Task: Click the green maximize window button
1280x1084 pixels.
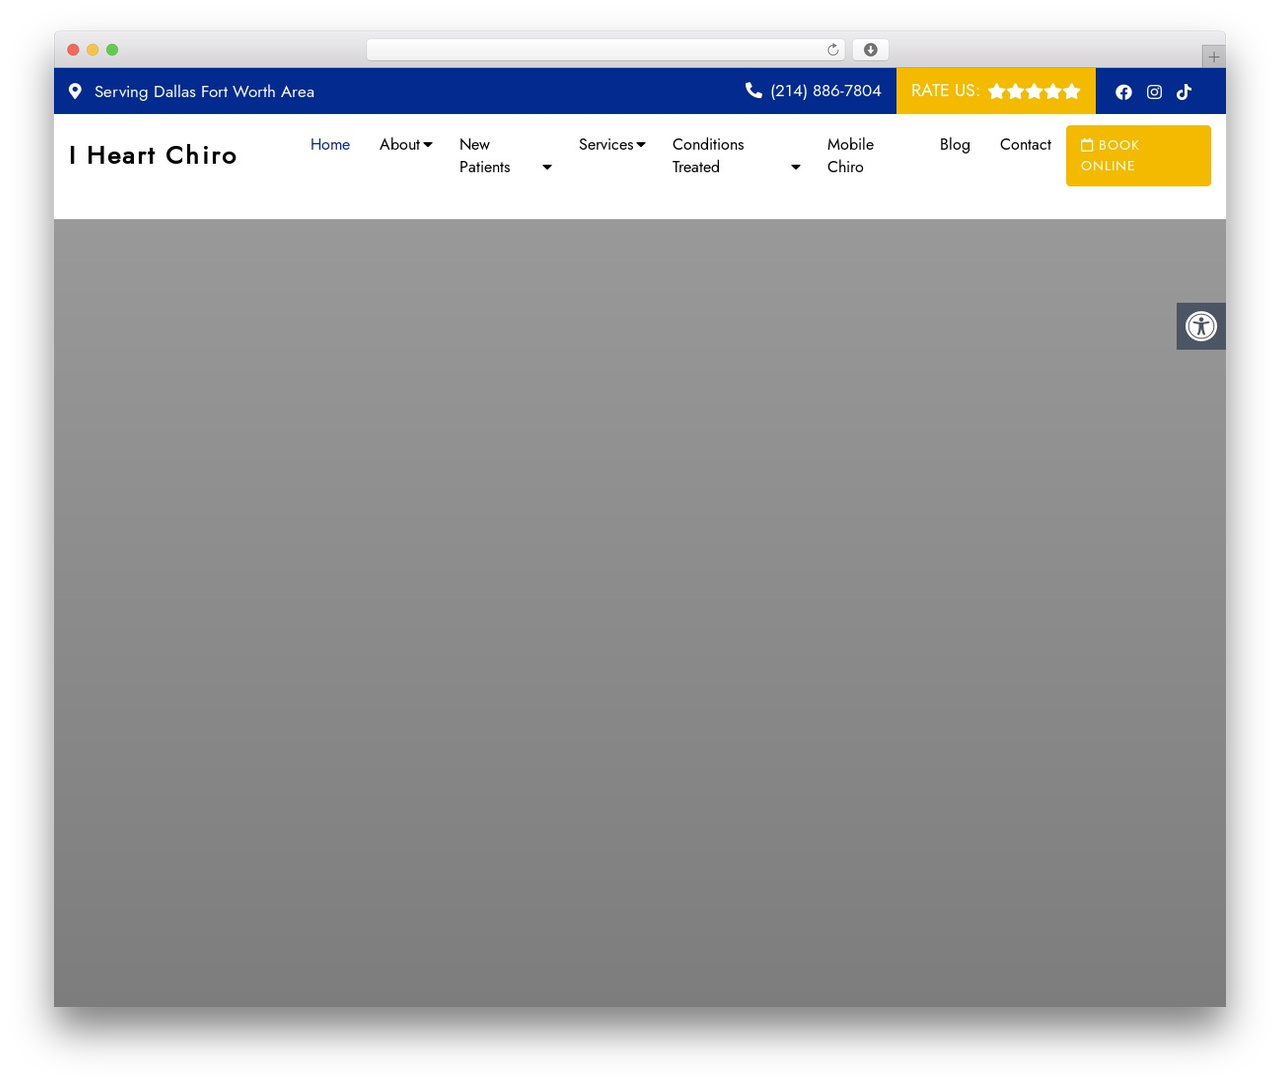Action: tap(112, 50)
